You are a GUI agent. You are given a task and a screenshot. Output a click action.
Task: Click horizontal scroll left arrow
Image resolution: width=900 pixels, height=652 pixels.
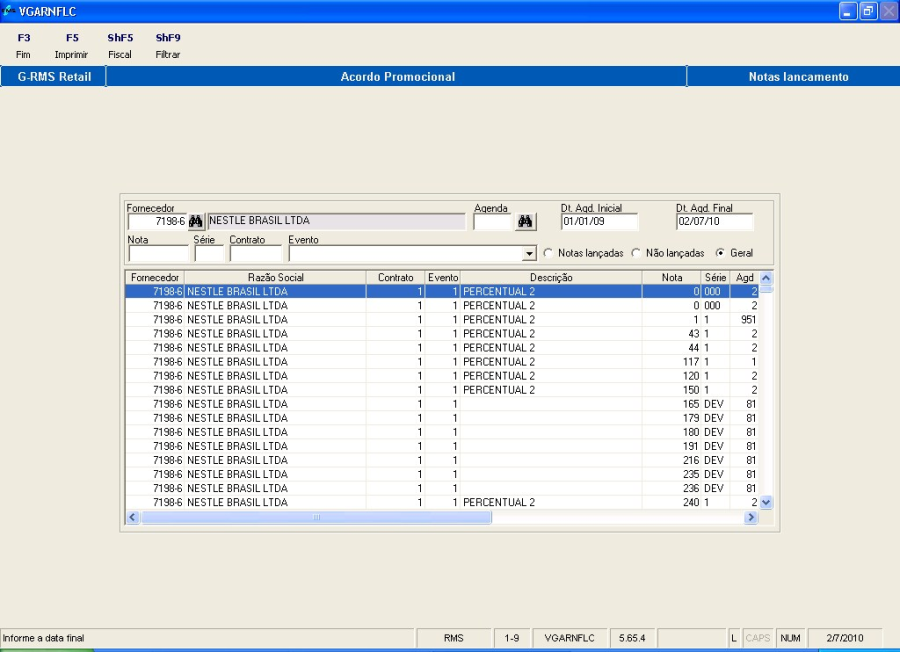pyautogui.click(x=133, y=517)
